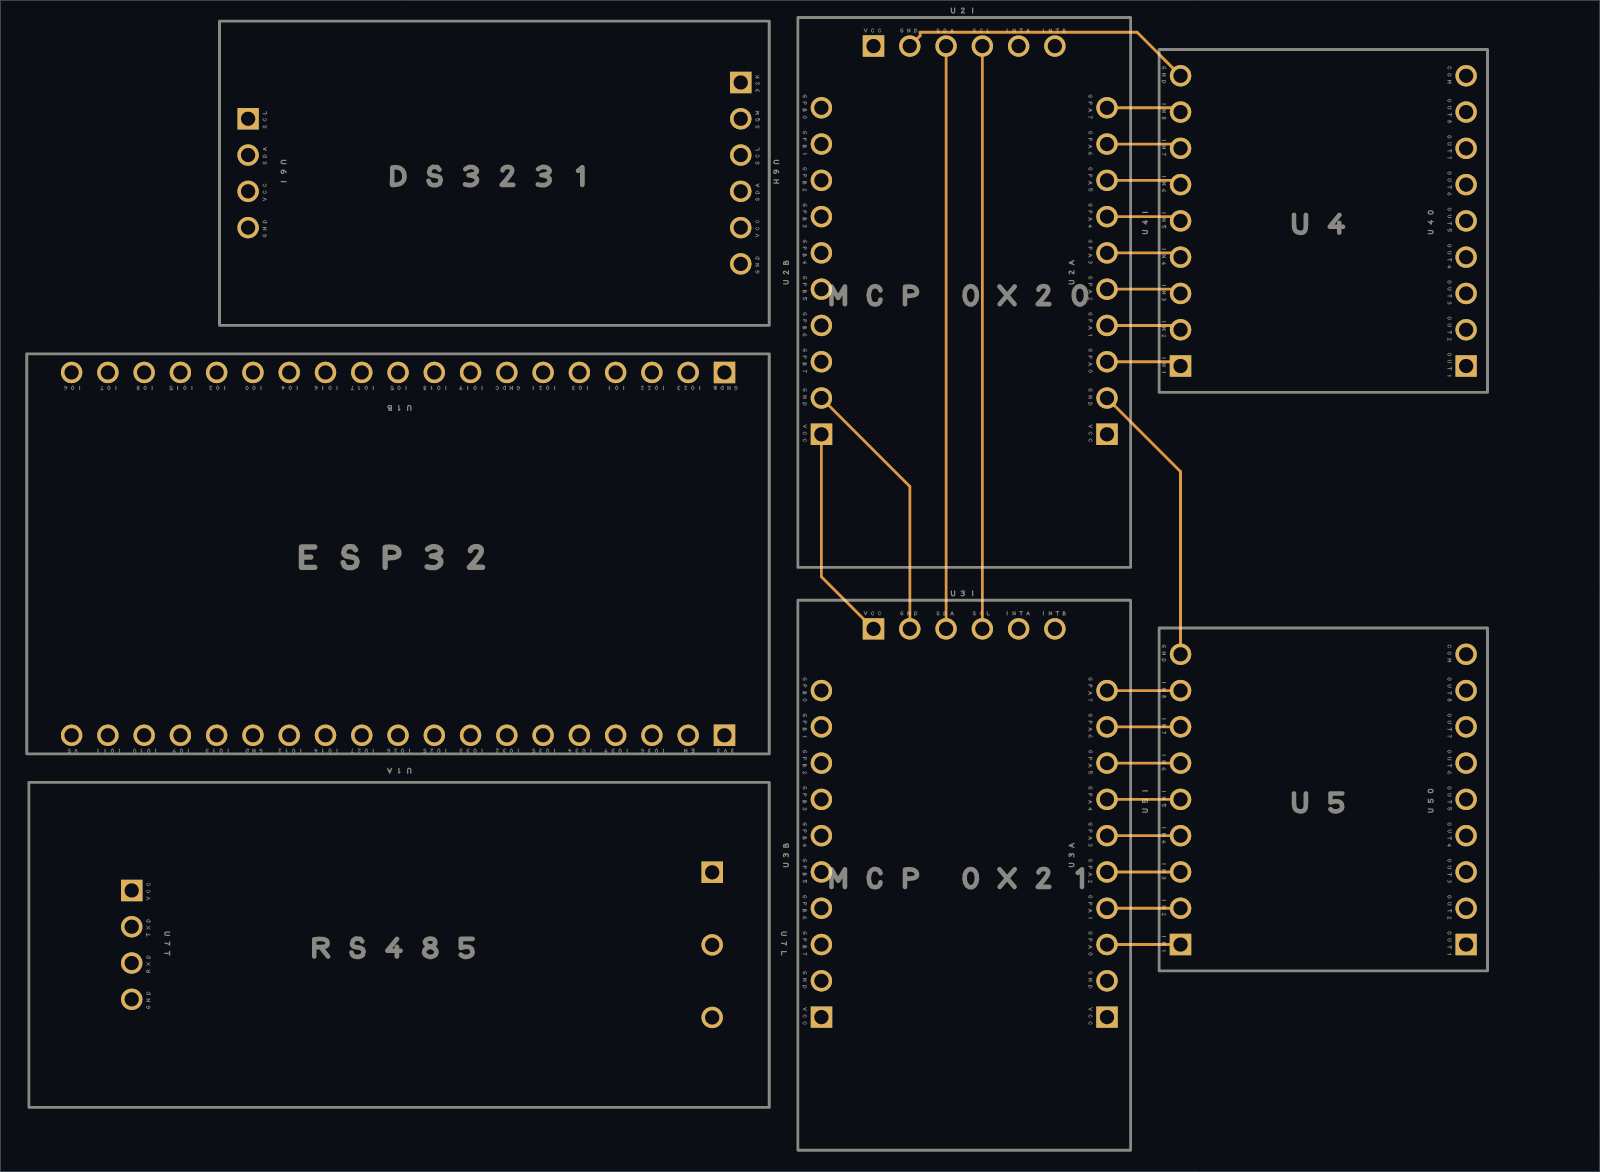Click the SDA pad on DS3231 left header

pyautogui.click(x=248, y=155)
